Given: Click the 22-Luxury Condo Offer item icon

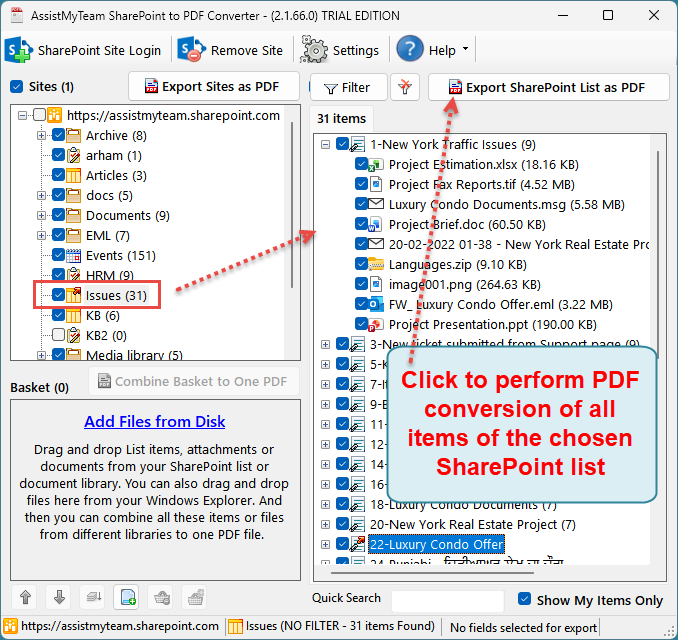Looking at the screenshot, I should [358, 544].
